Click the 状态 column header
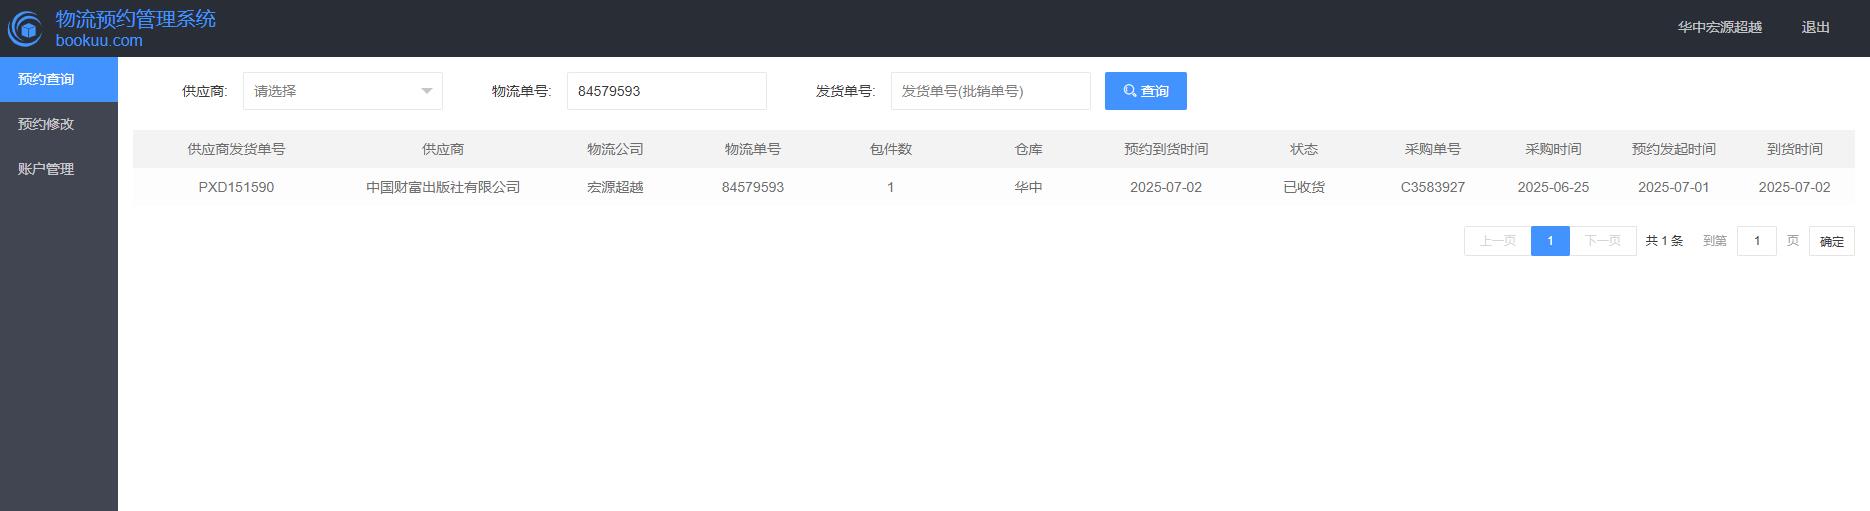Image resolution: width=1870 pixels, height=511 pixels. [x=1304, y=149]
